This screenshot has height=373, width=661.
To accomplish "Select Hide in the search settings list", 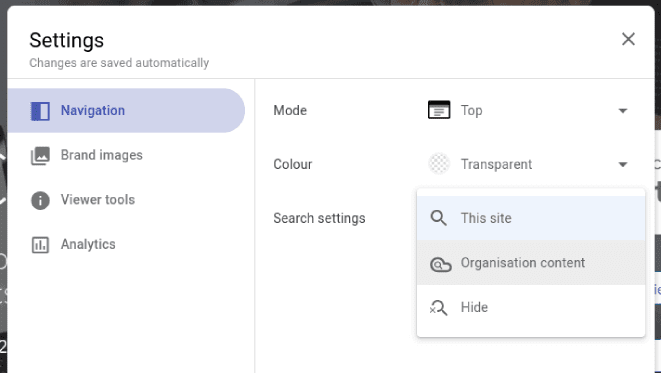I will click(531, 307).
